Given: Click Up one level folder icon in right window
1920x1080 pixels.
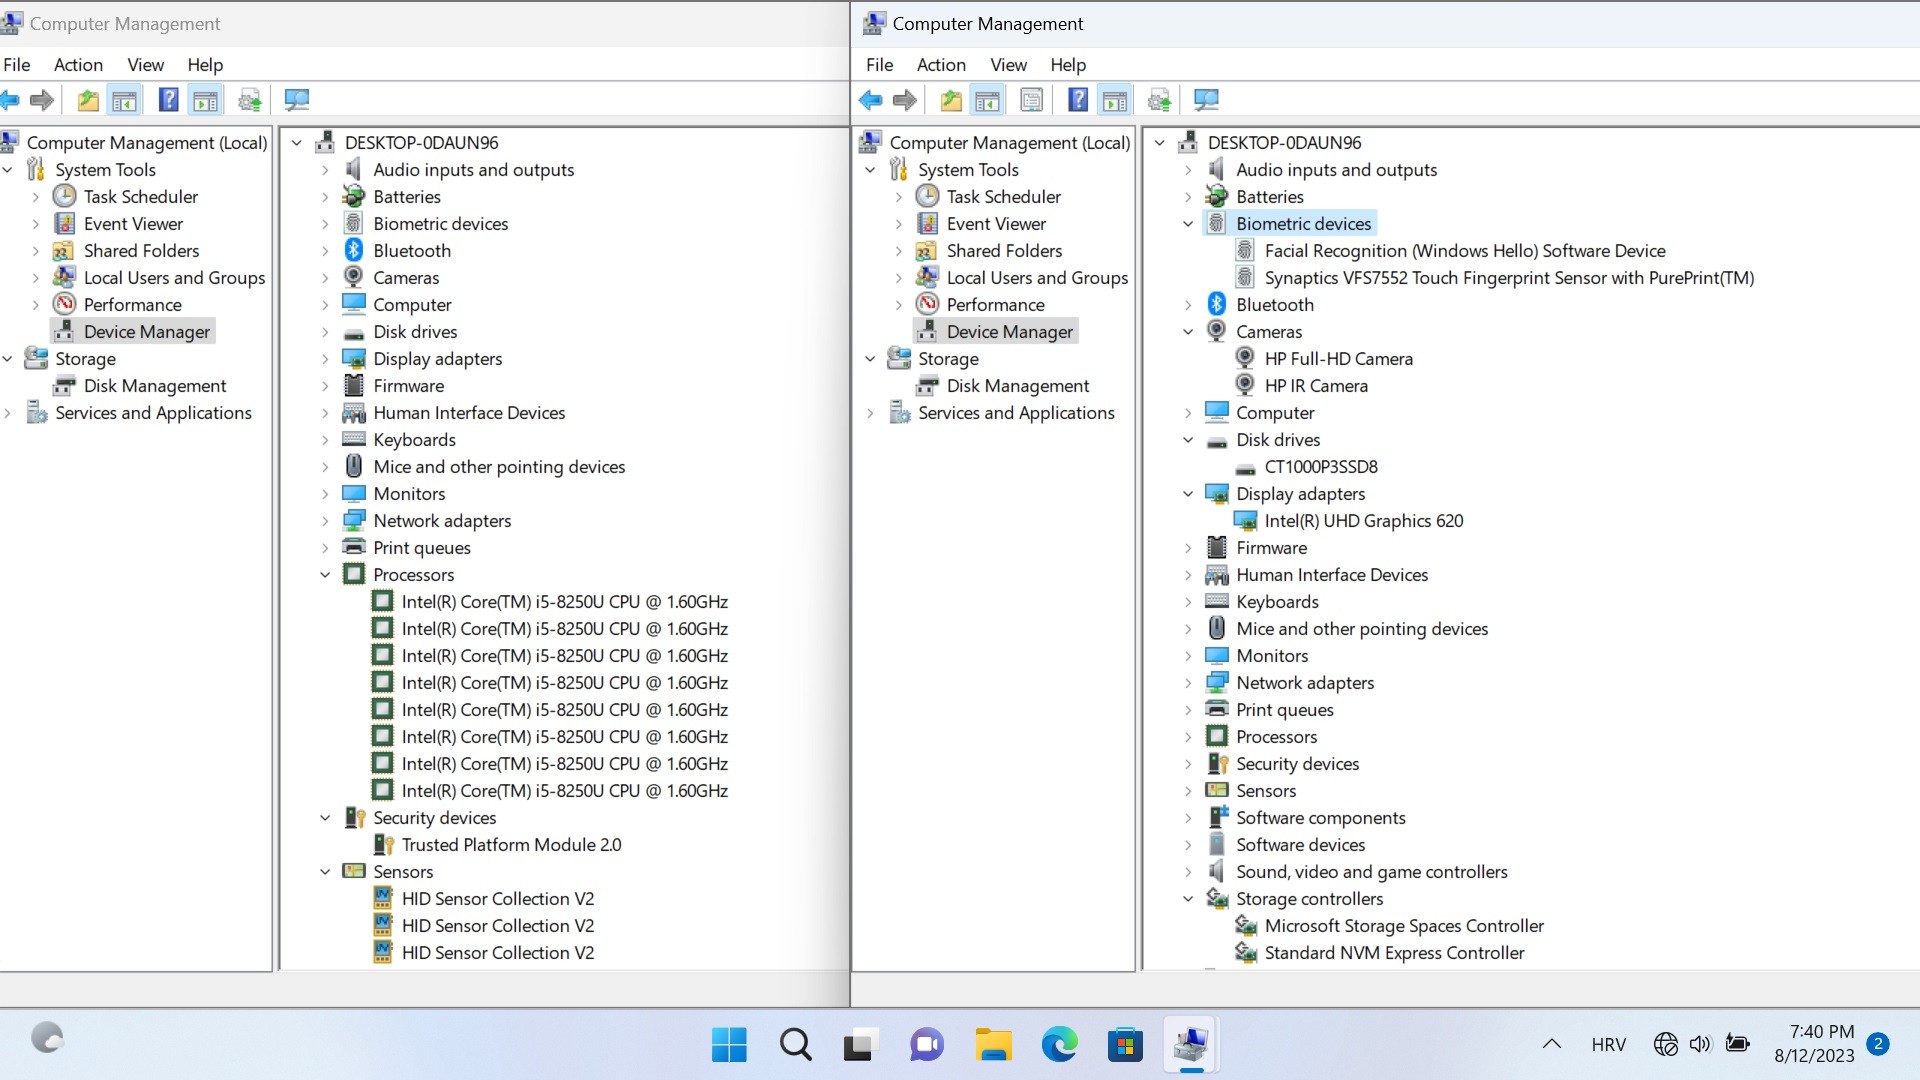Looking at the screenshot, I should (x=951, y=100).
